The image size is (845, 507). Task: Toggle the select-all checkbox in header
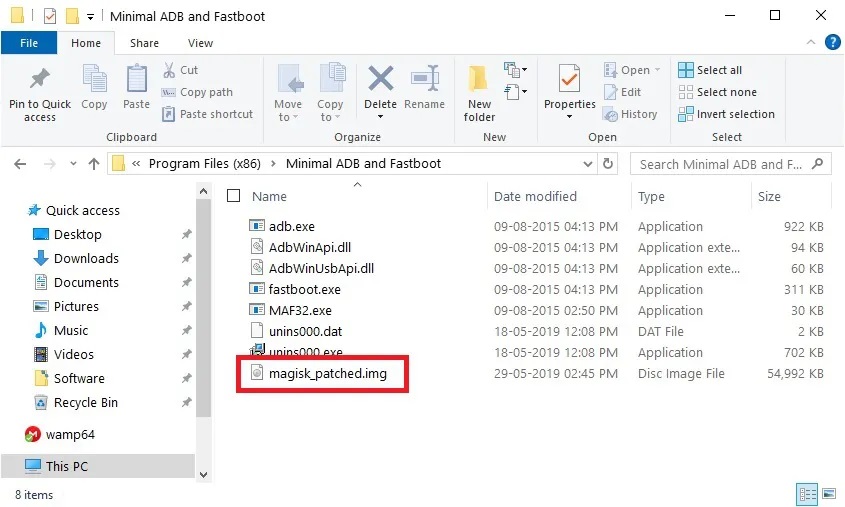click(234, 196)
